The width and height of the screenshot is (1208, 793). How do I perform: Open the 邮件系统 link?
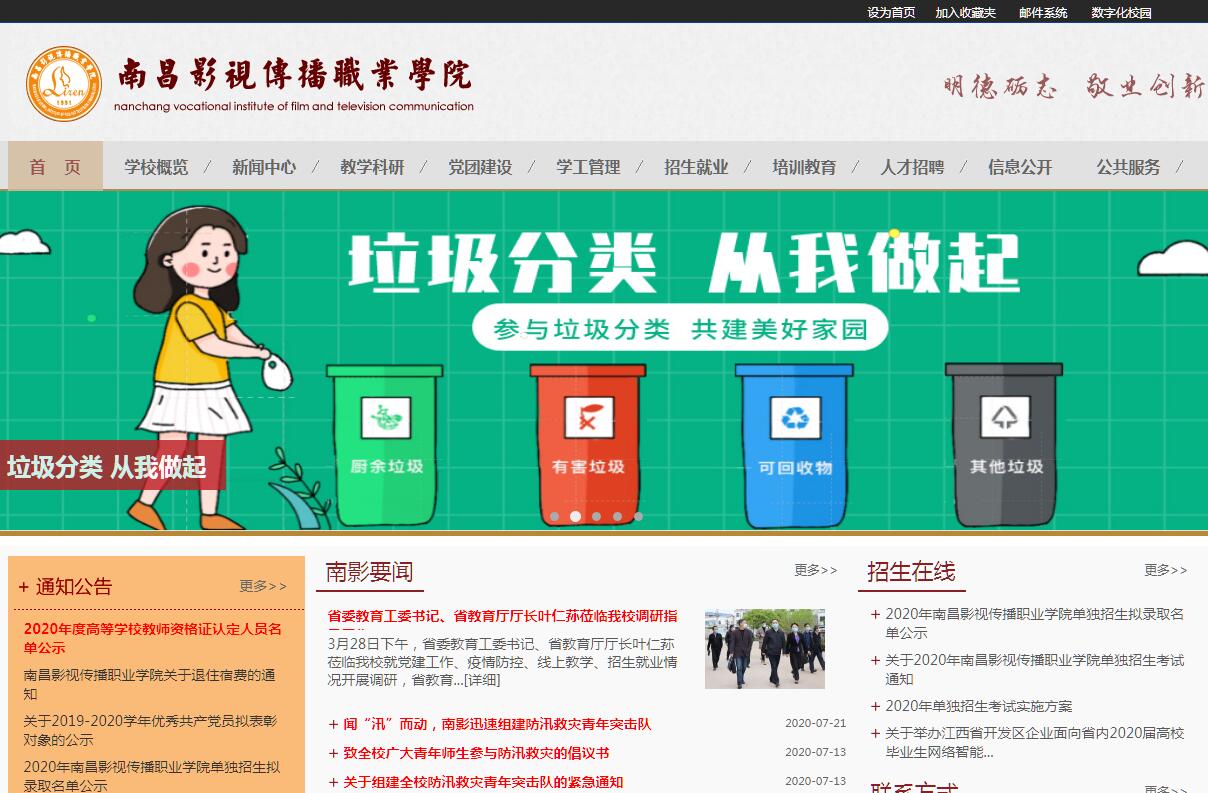pyautogui.click(x=1043, y=13)
